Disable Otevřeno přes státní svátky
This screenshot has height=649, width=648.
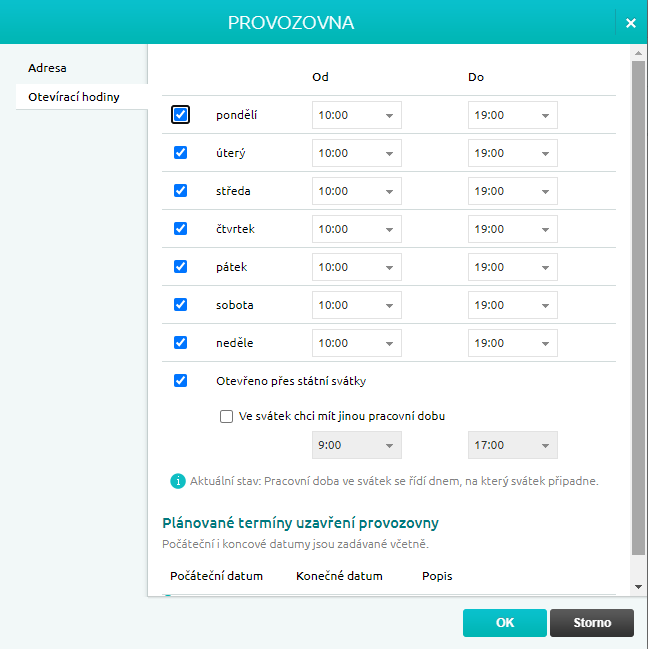(180, 380)
